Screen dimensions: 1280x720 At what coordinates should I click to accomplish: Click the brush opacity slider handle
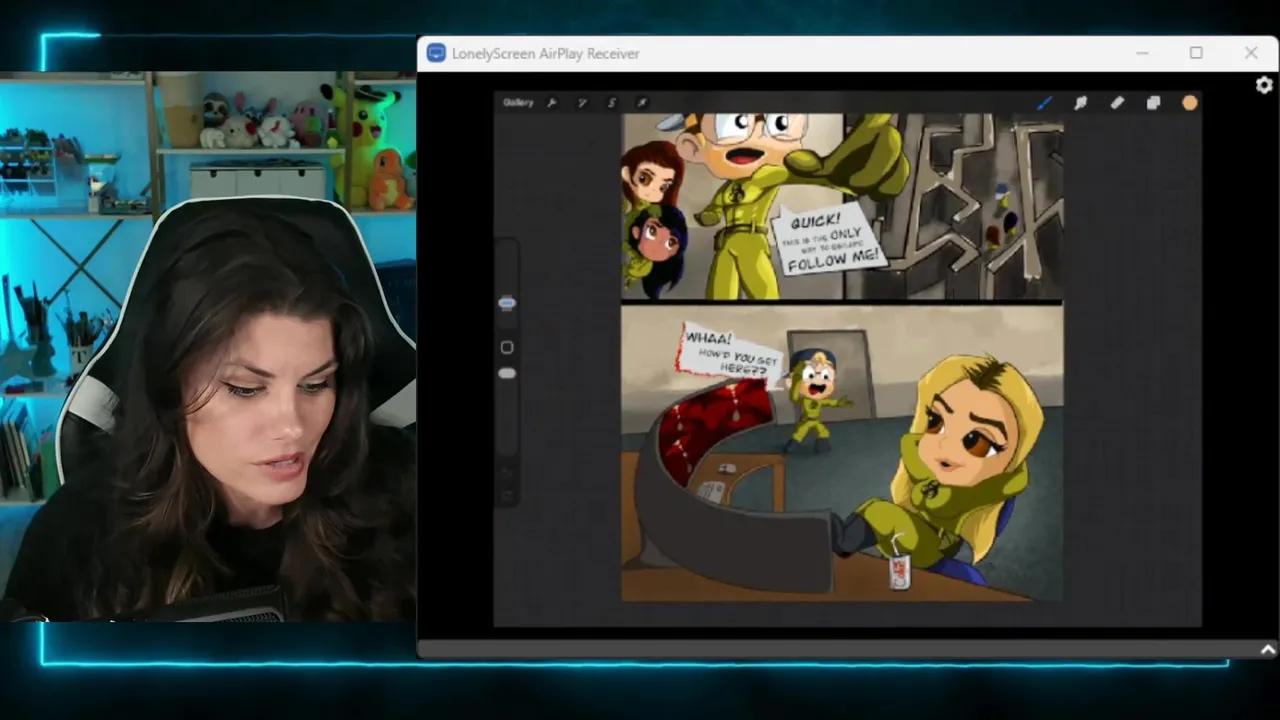pyautogui.click(x=507, y=373)
